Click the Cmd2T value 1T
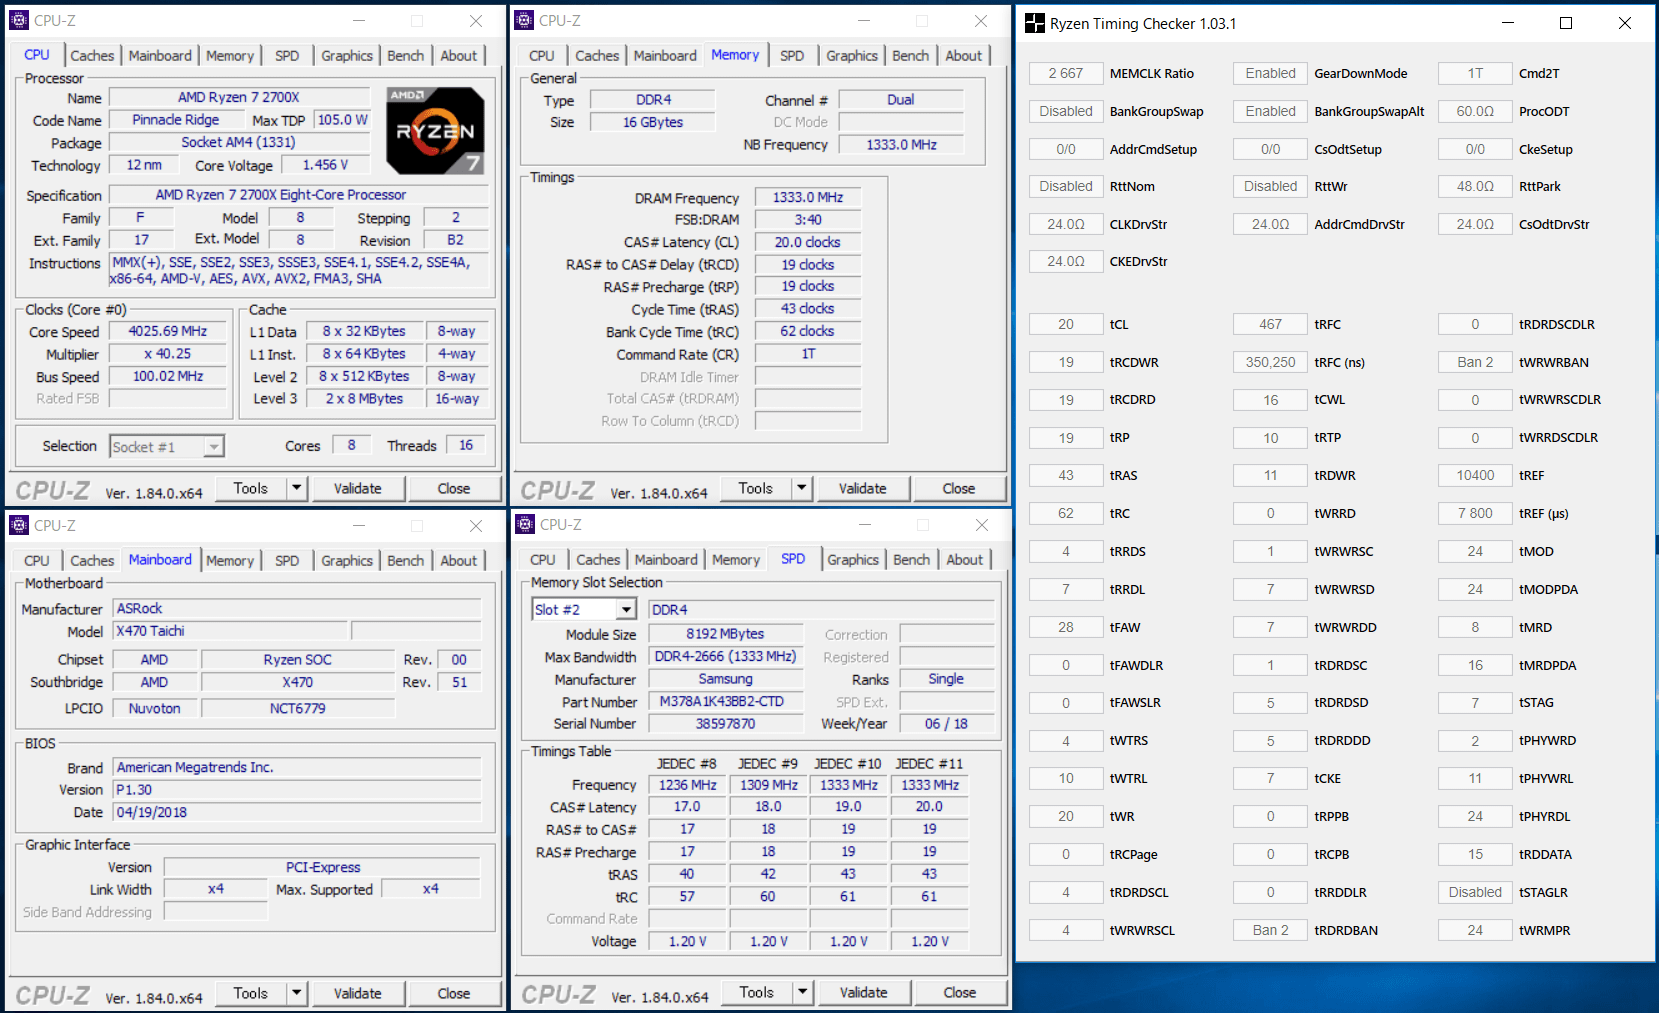 (x=1475, y=73)
